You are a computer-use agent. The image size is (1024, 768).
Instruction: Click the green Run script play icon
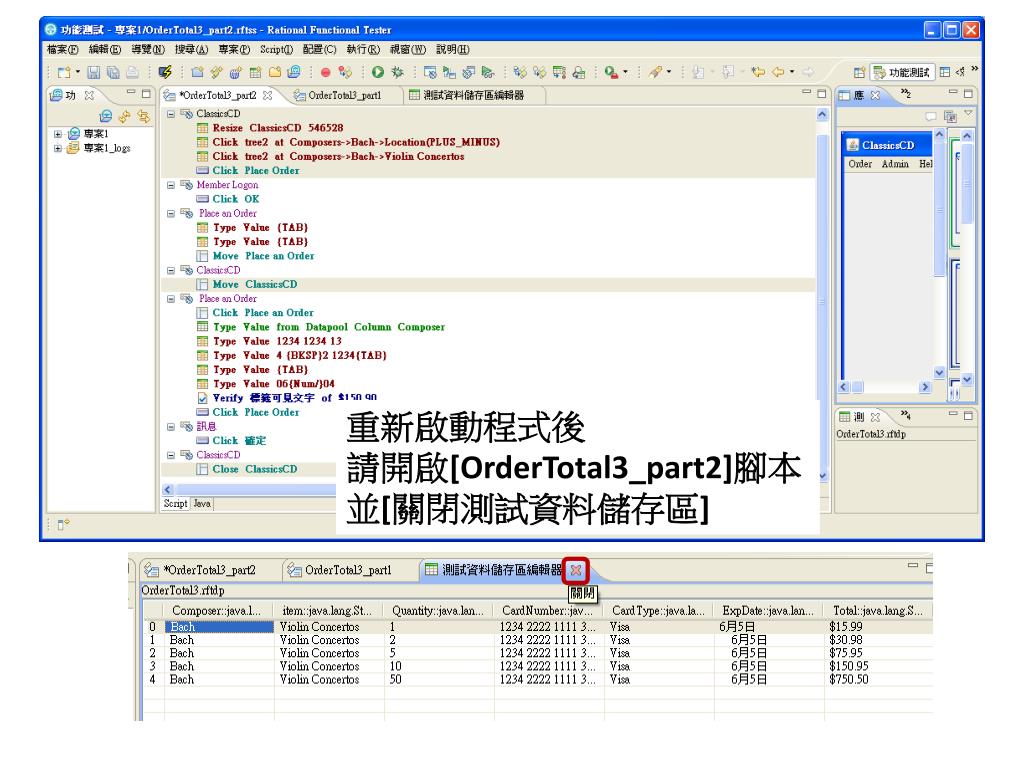click(x=377, y=72)
